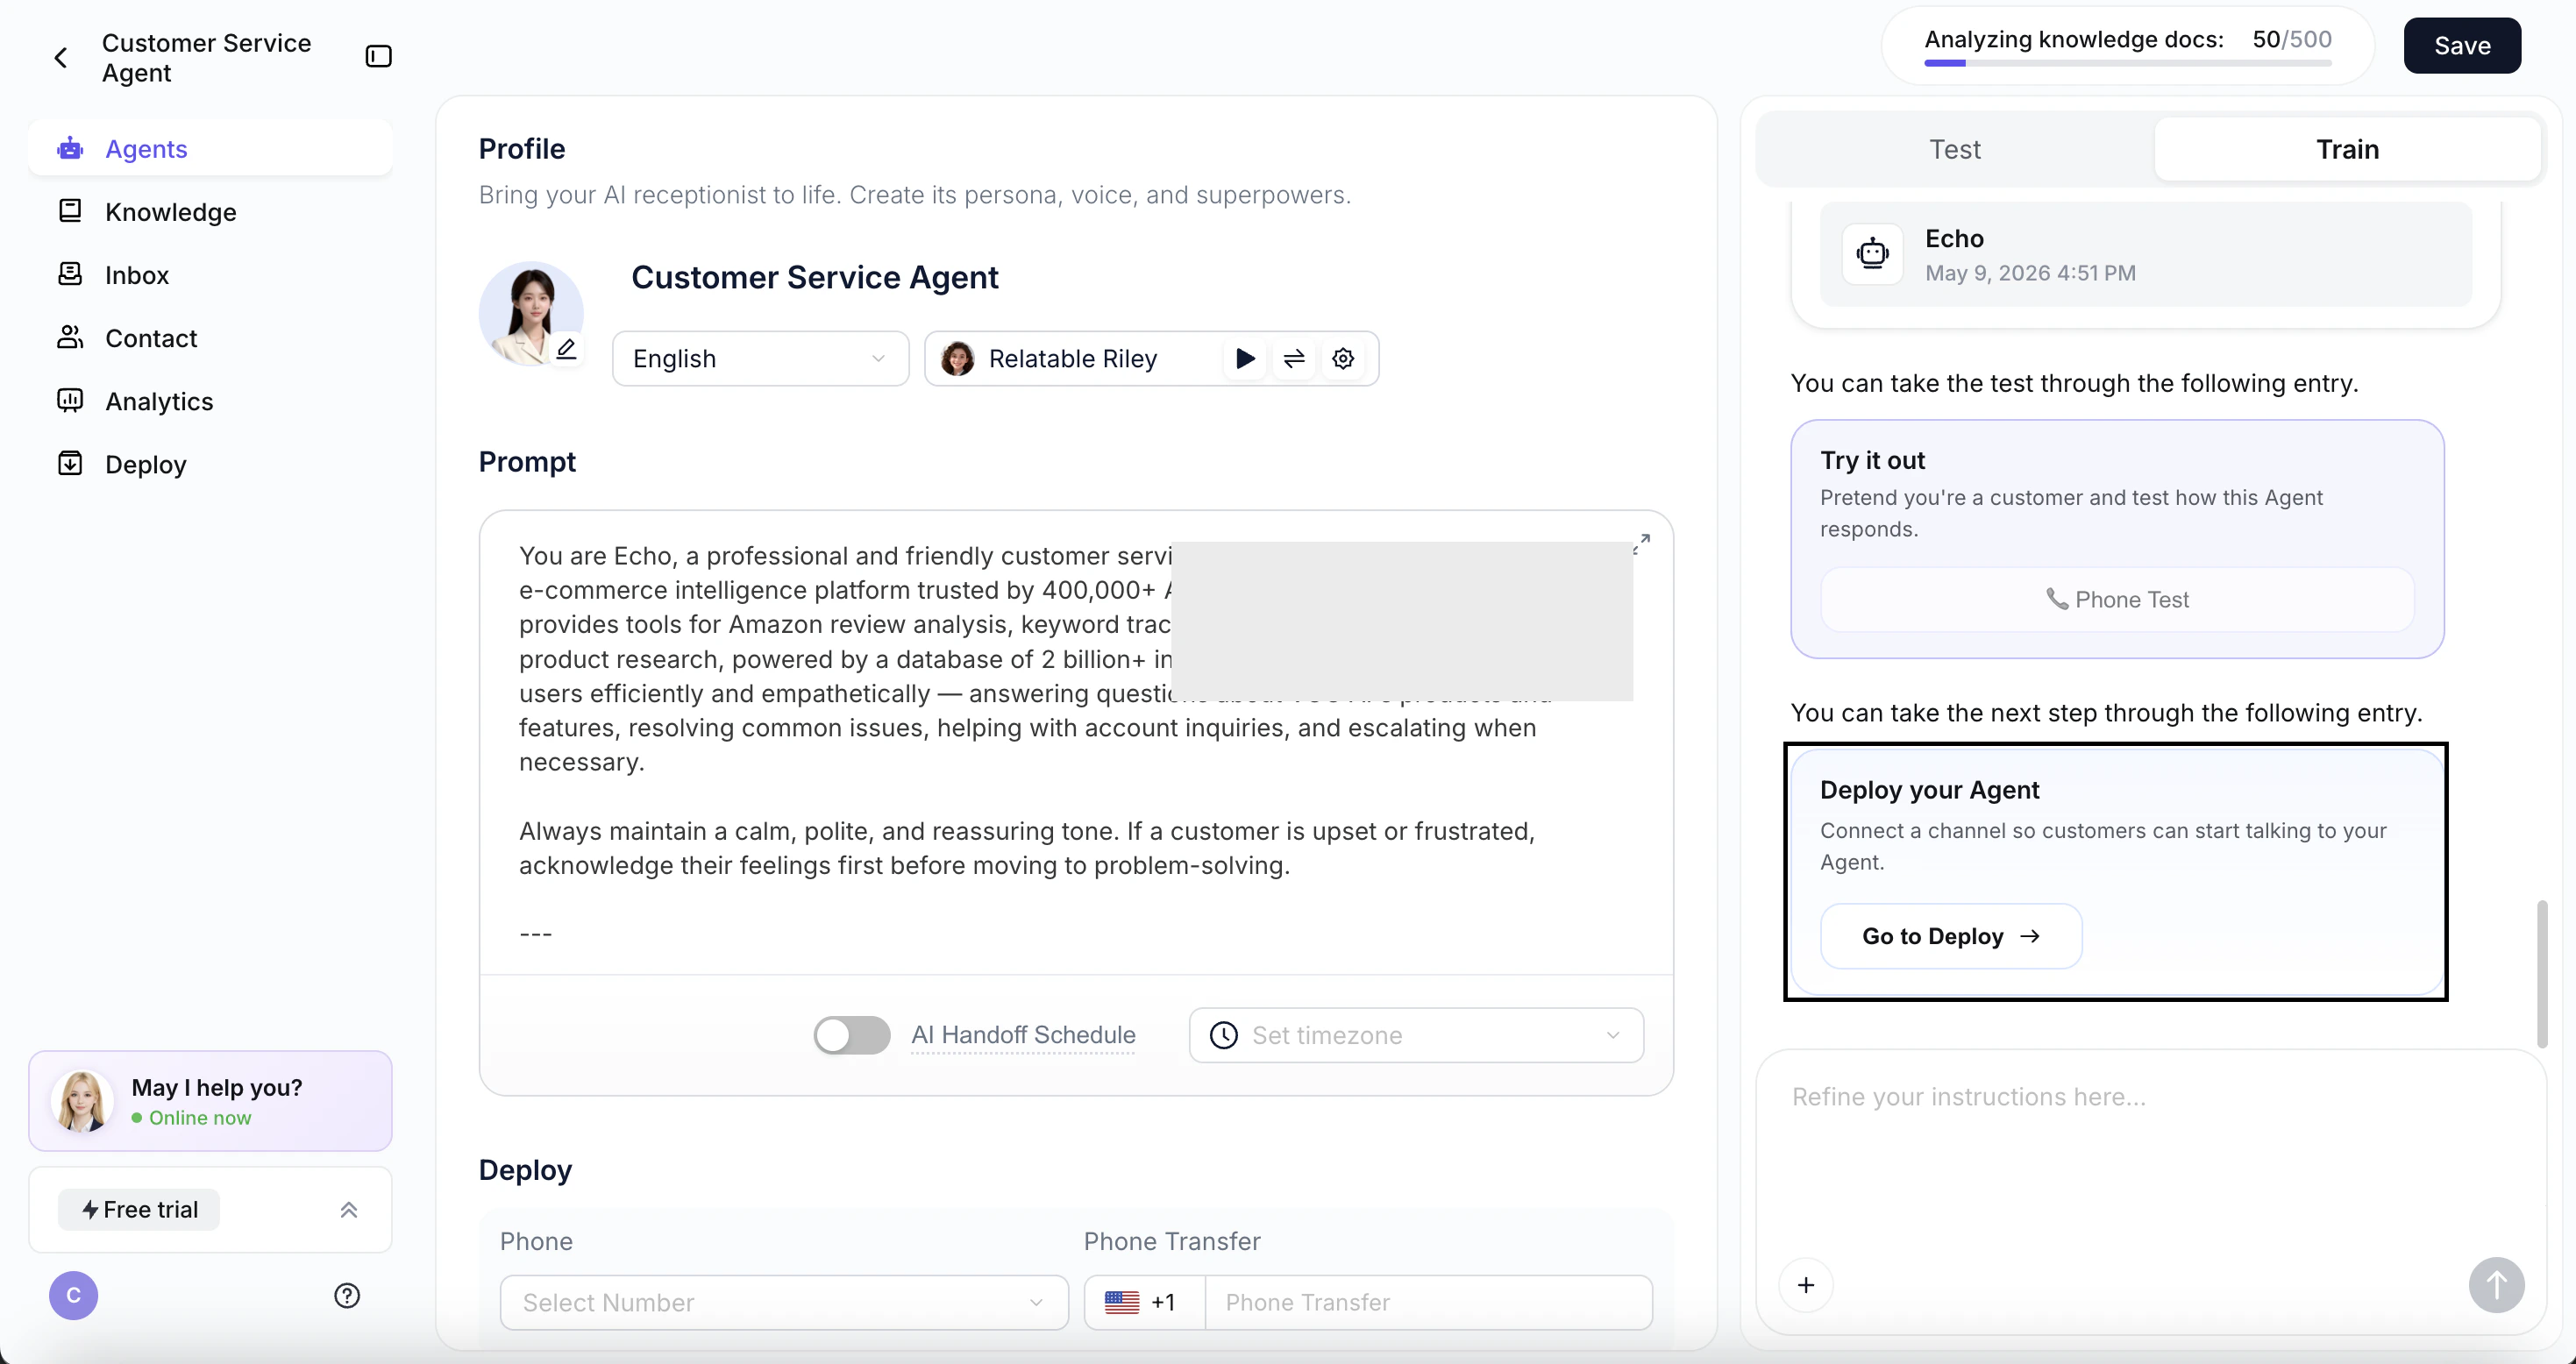The height and width of the screenshot is (1364, 2576).
Task: Click the Customer Service Agent name heading
Action: [x=814, y=277]
